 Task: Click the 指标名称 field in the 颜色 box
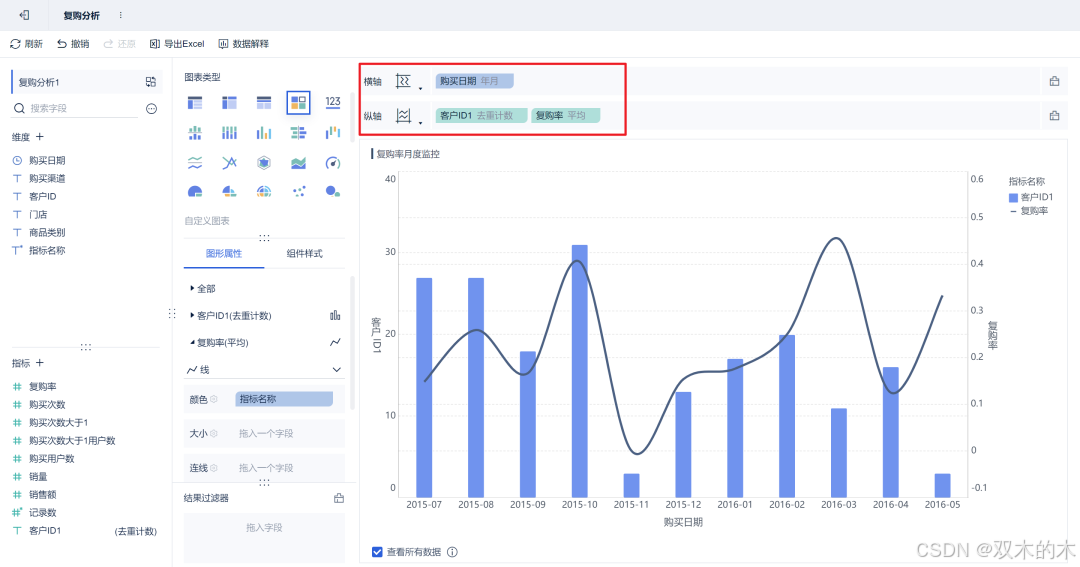284,399
